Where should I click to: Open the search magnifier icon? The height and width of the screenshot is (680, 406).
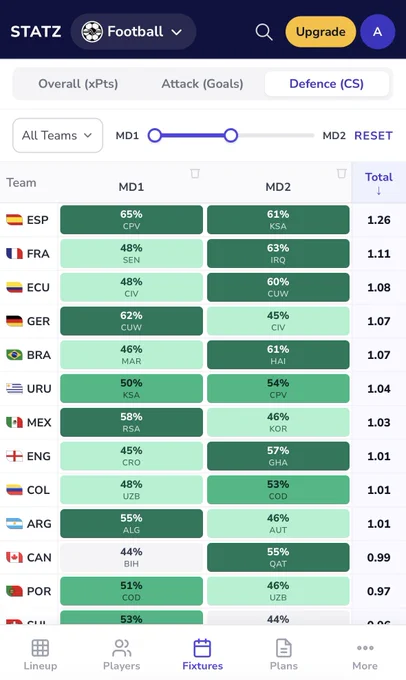[264, 32]
